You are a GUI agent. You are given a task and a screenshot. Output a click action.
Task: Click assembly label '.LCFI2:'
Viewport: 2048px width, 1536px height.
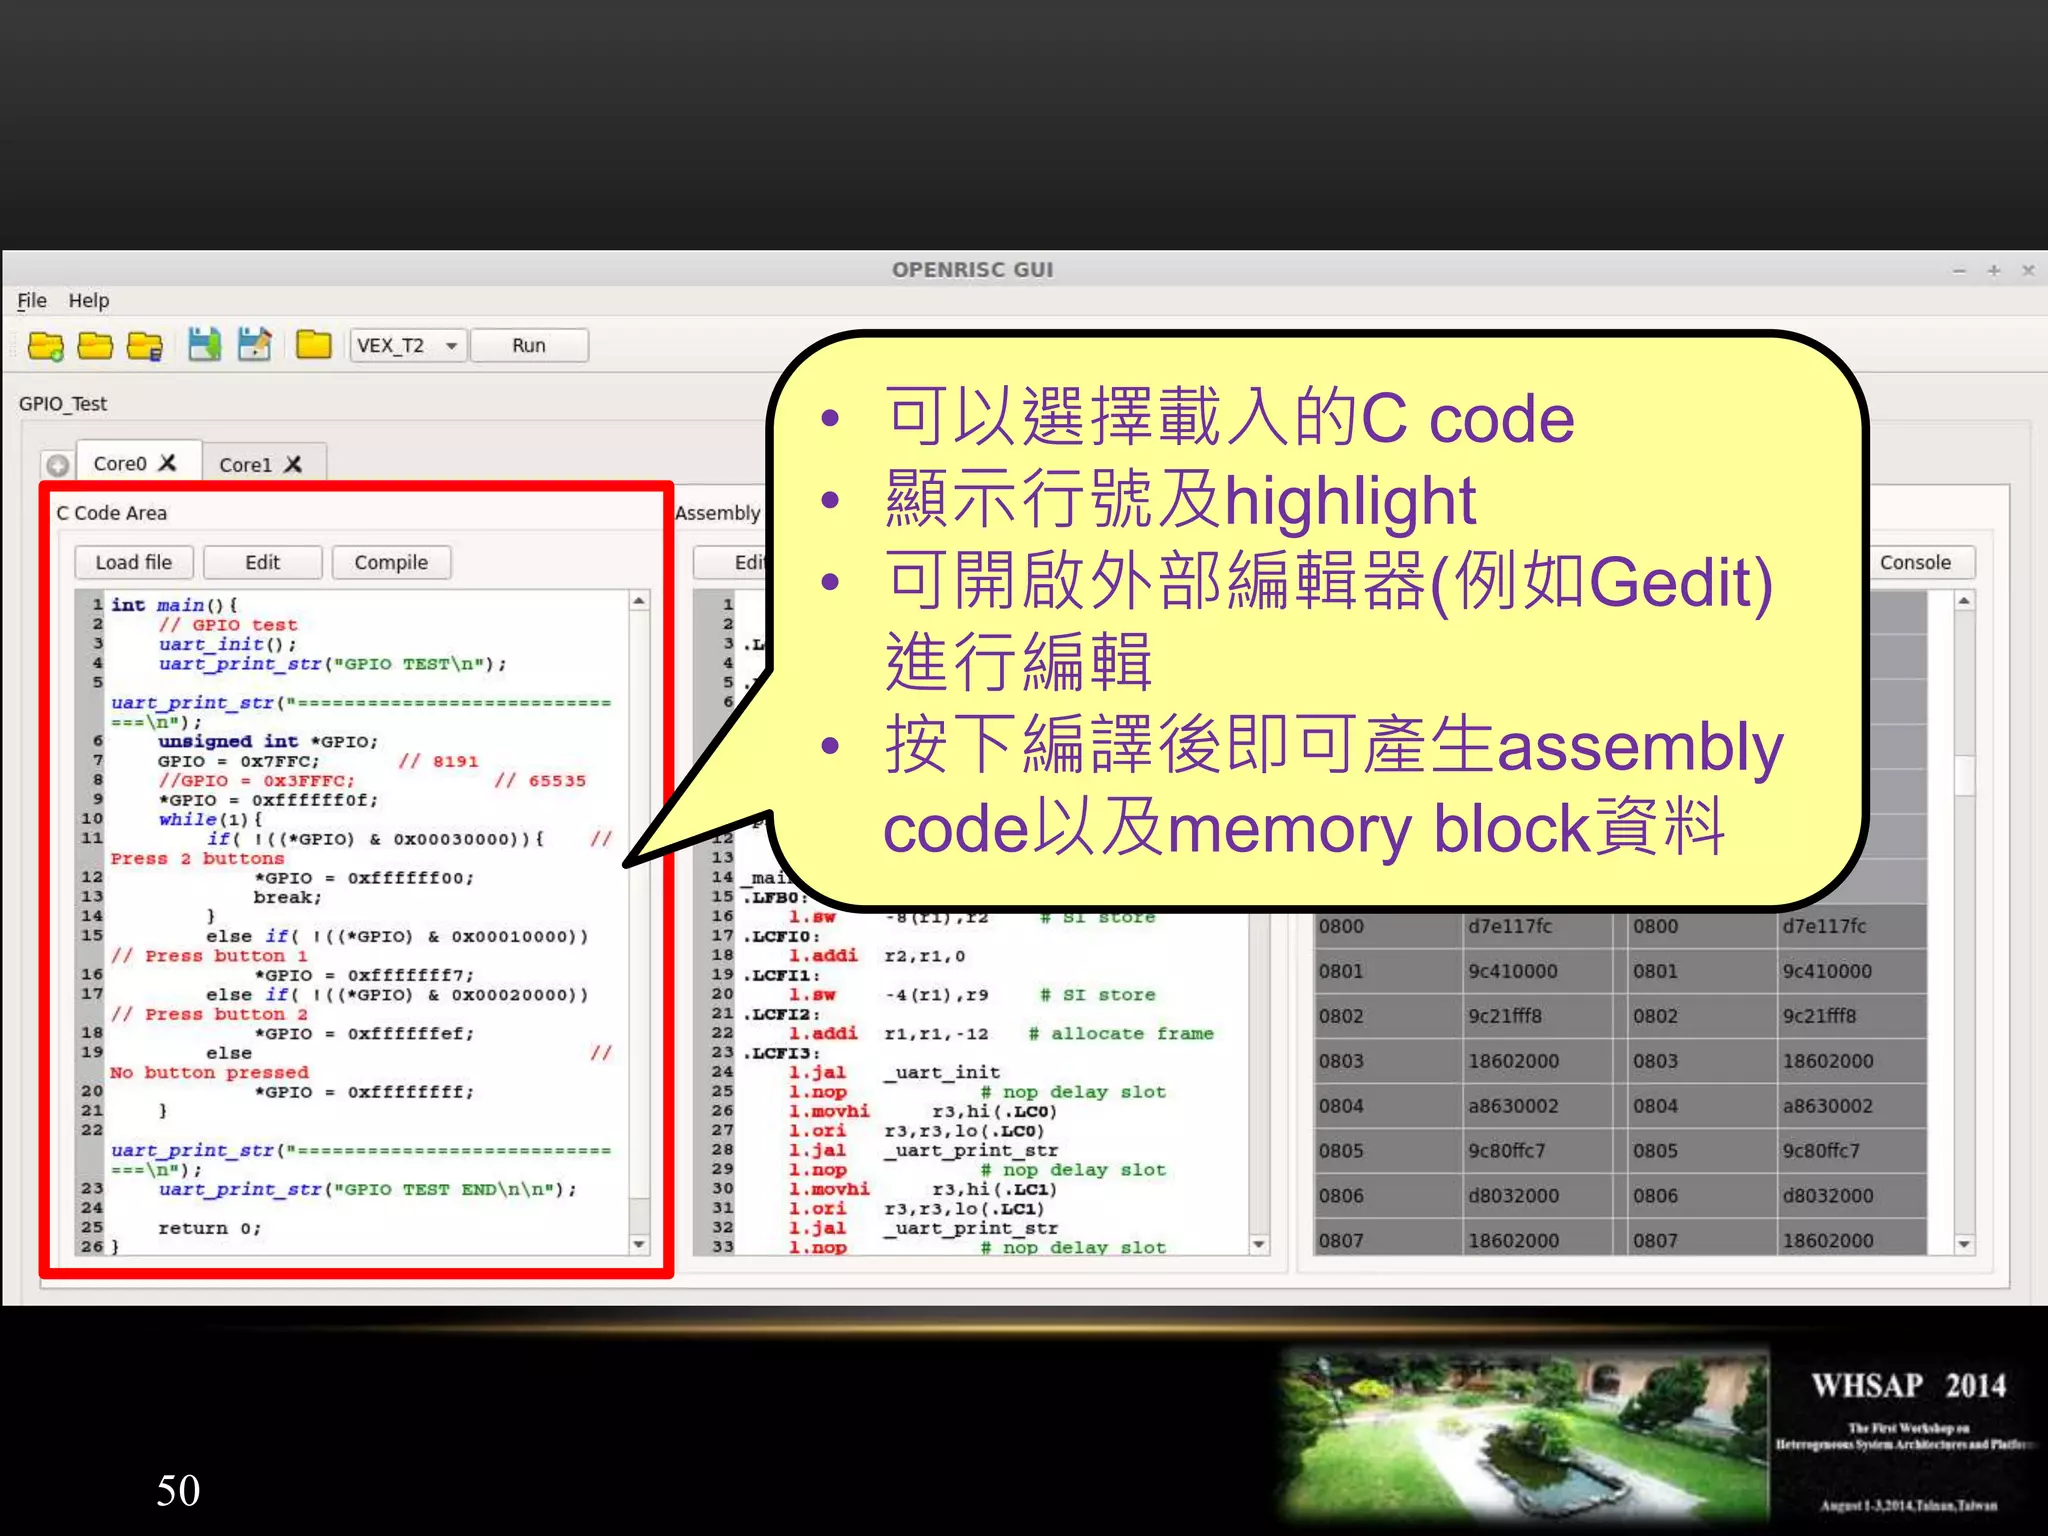point(781,1014)
